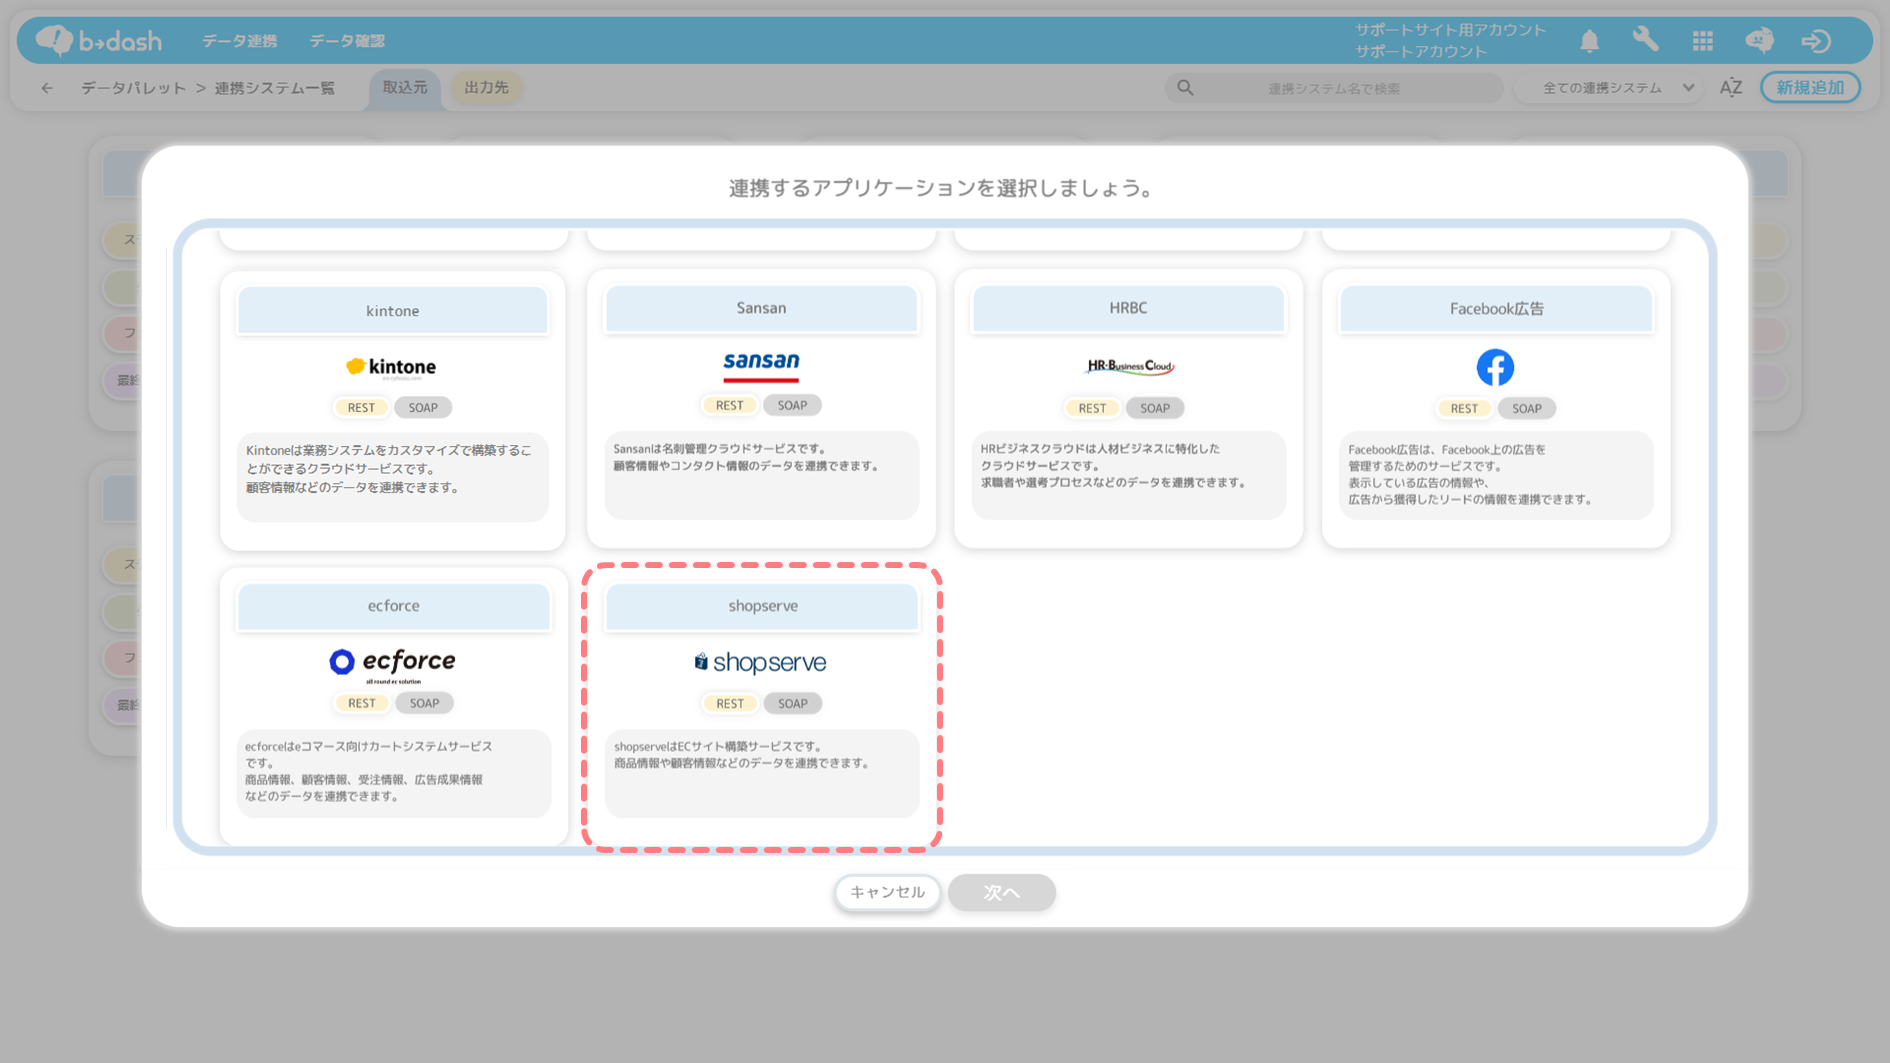Click the HRビジネスクラウド description text

click(1113, 466)
